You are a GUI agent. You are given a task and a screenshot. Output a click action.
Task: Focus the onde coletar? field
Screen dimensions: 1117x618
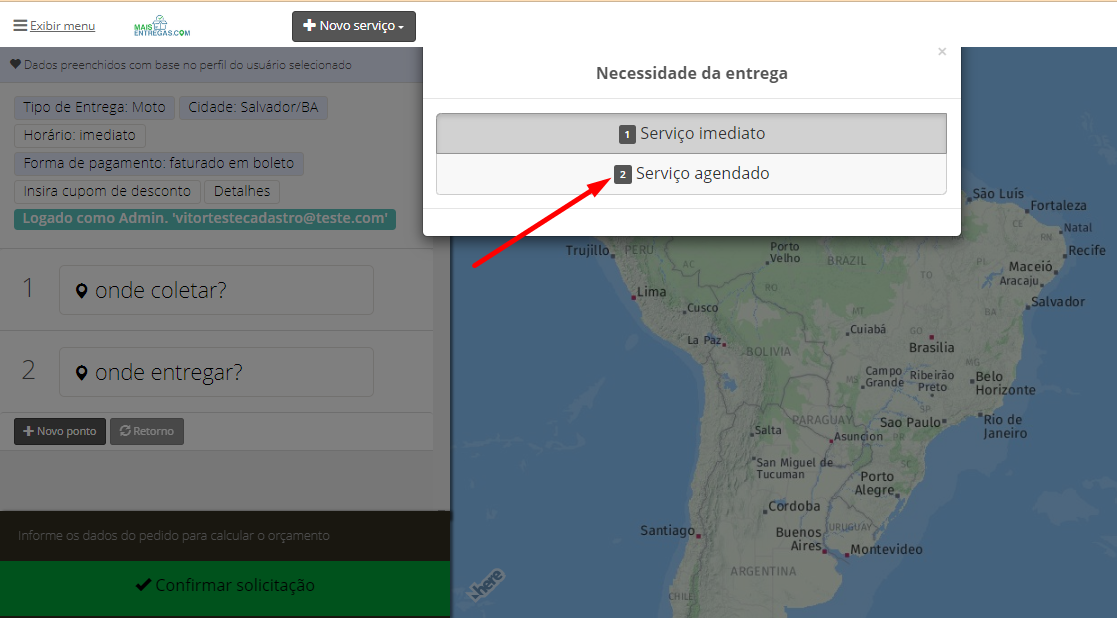(217, 290)
